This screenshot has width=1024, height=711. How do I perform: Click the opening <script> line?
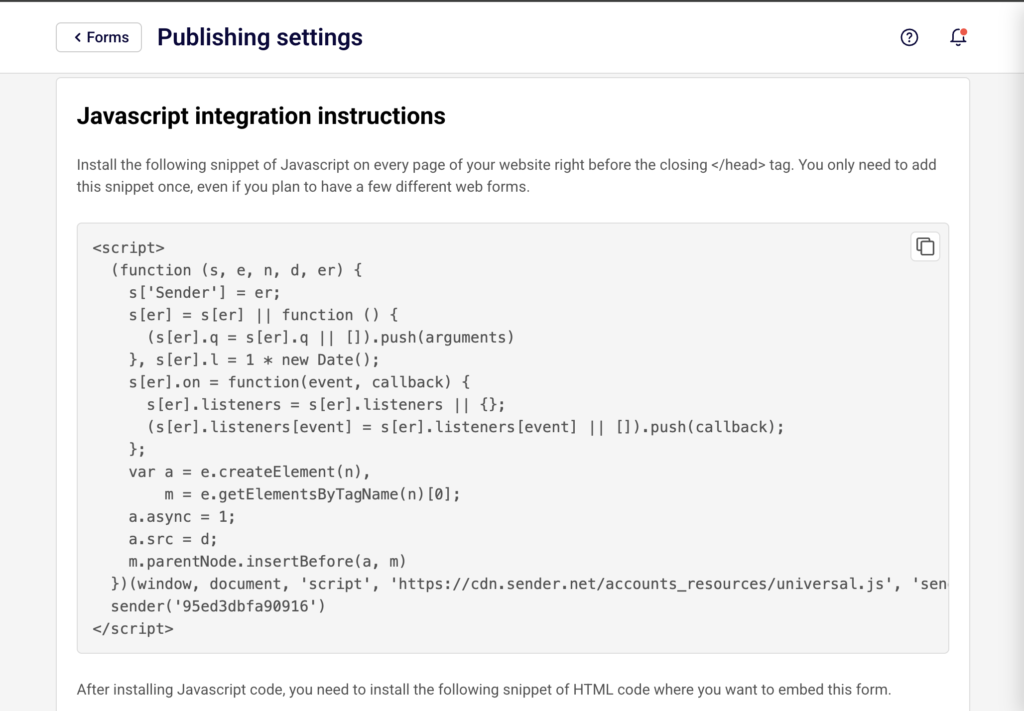(x=129, y=248)
